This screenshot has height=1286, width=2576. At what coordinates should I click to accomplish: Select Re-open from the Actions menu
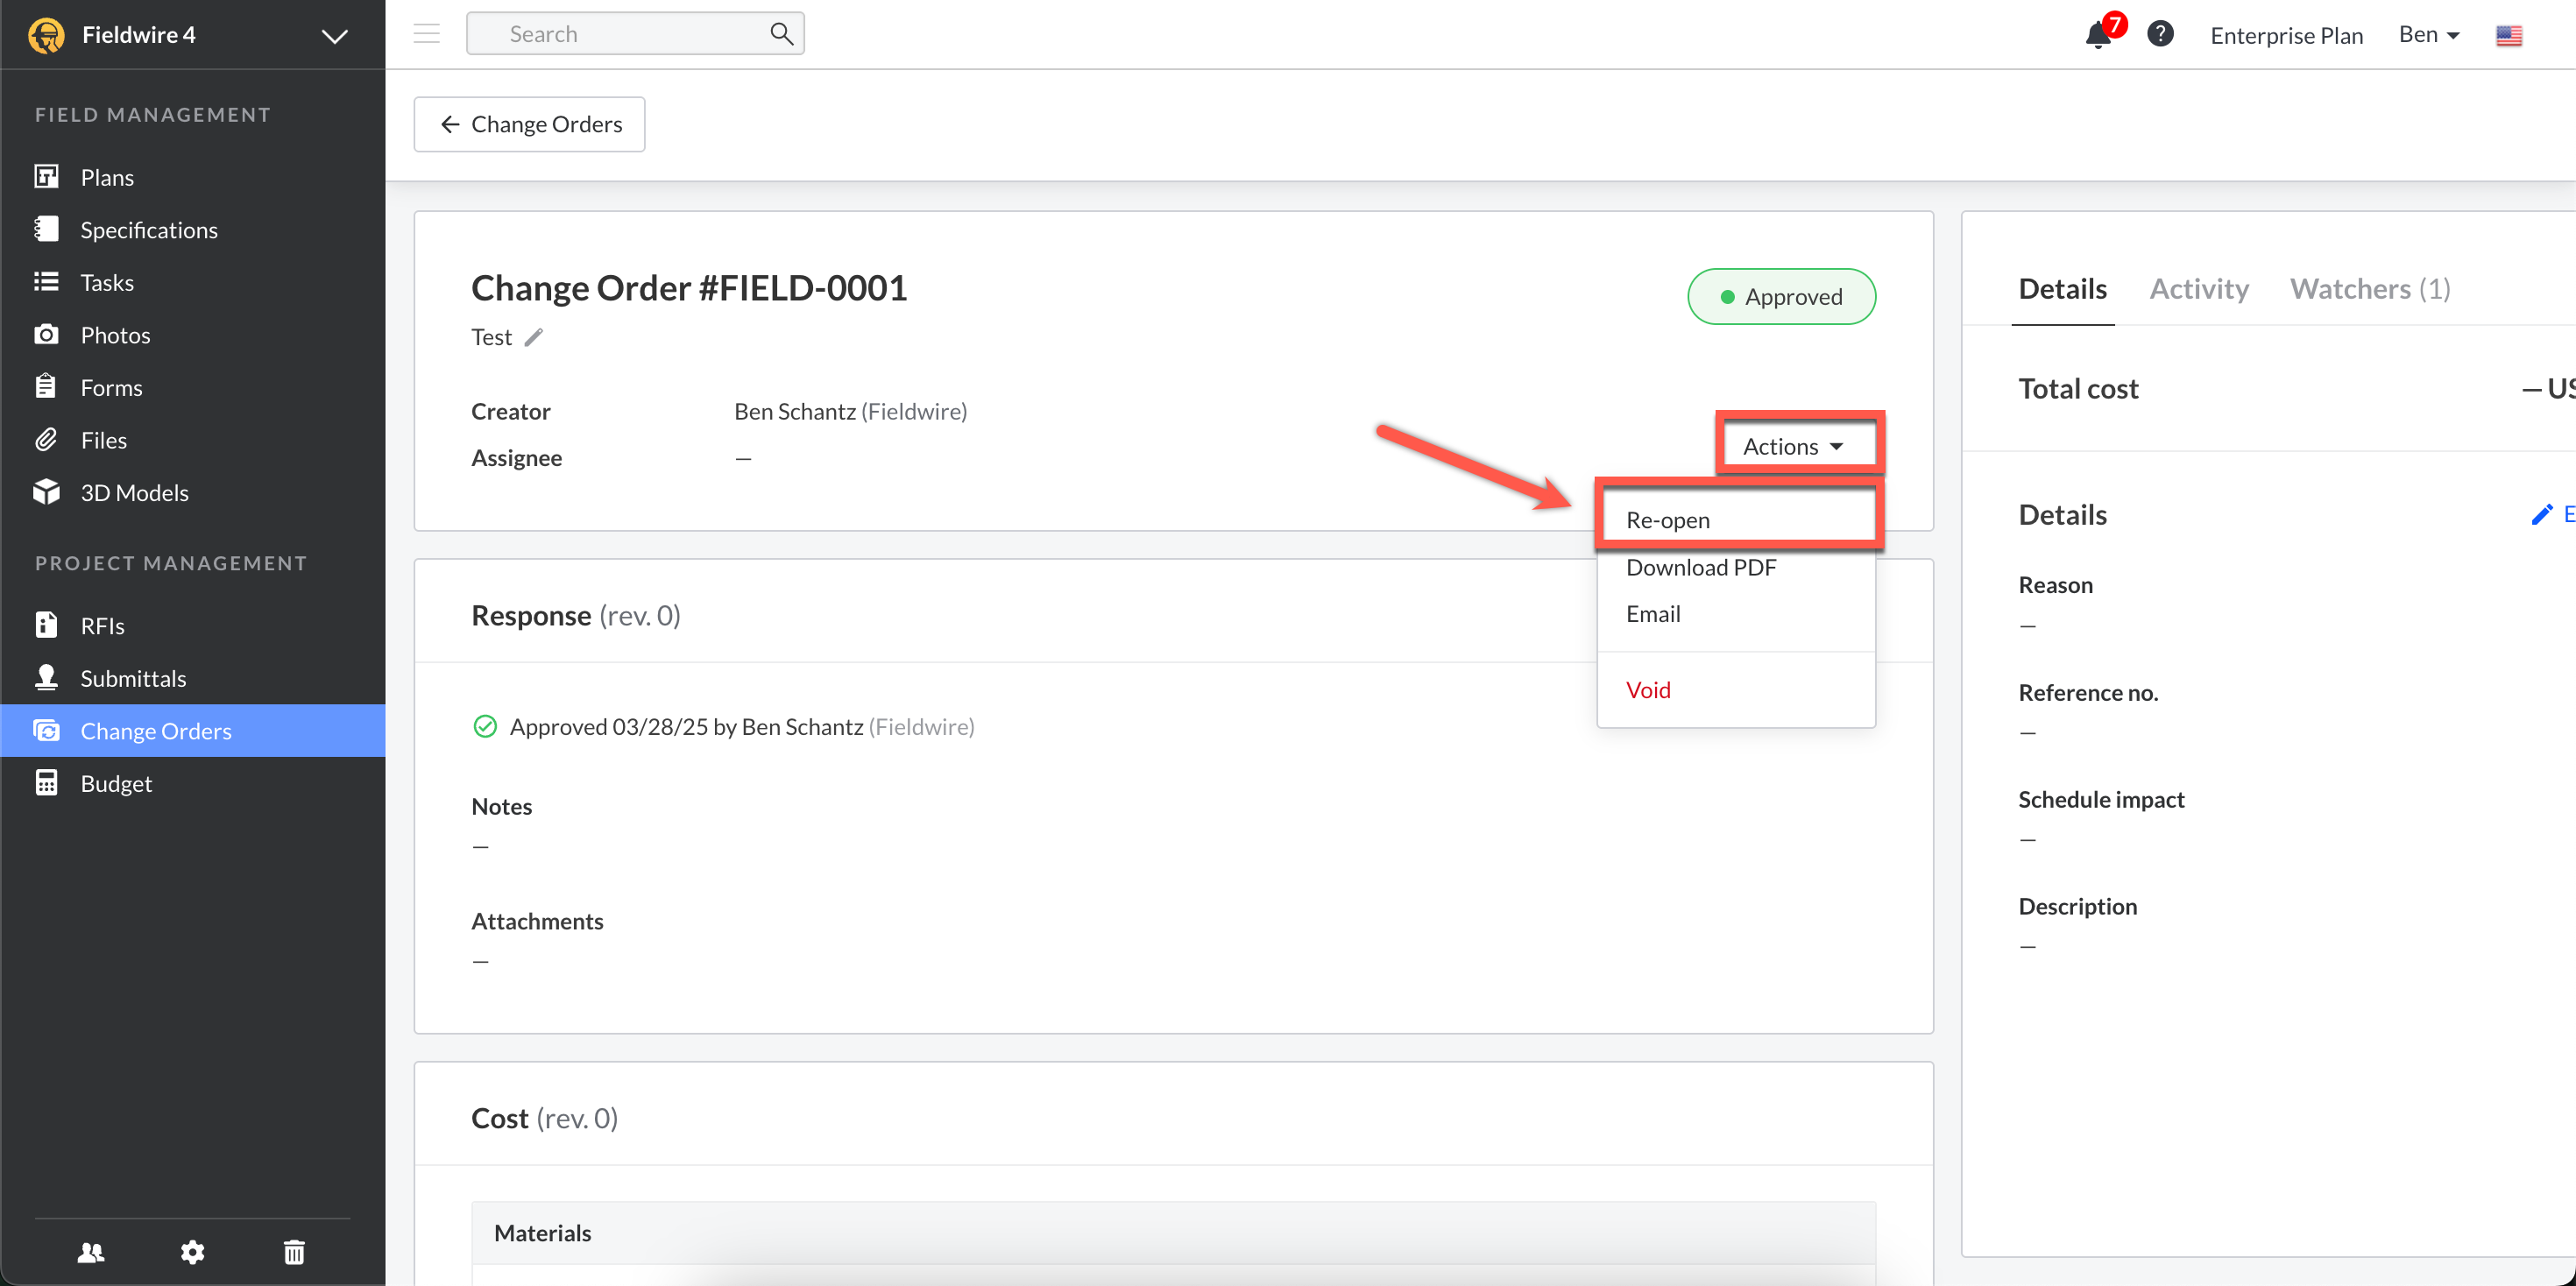pos(1668,520)
